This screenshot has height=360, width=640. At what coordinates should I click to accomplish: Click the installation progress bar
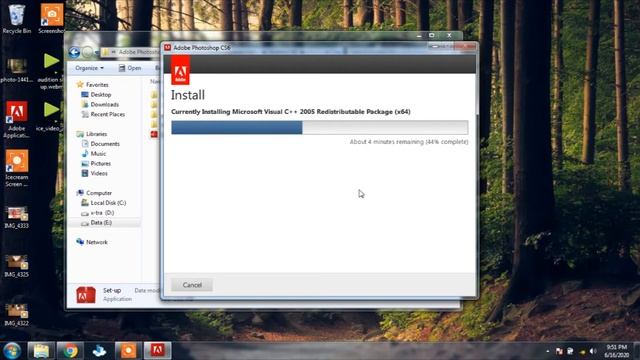(320, 127)
